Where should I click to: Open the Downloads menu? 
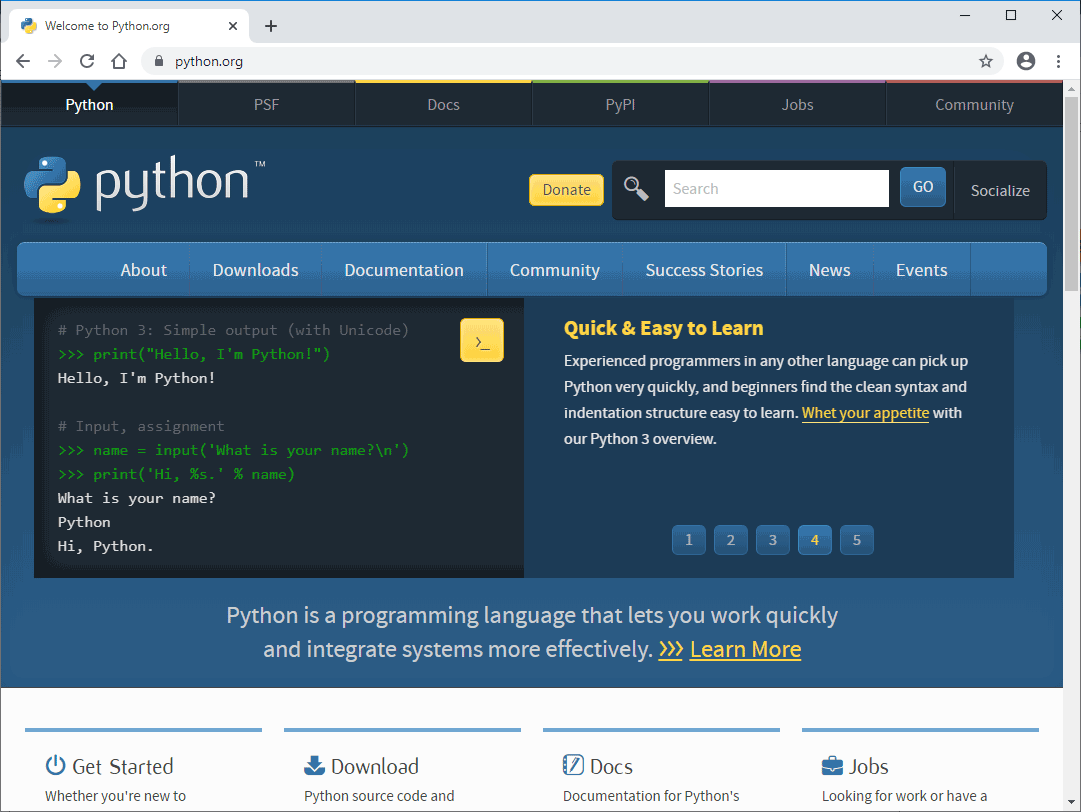click(256, 270)
